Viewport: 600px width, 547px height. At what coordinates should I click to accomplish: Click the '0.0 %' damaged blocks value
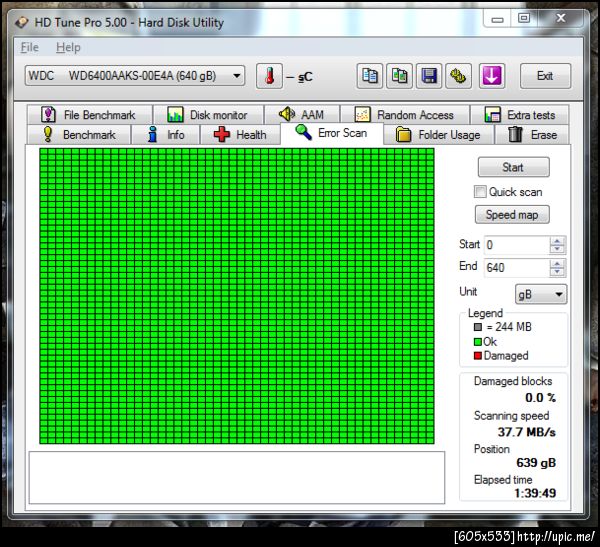click(x=540, y=398)
